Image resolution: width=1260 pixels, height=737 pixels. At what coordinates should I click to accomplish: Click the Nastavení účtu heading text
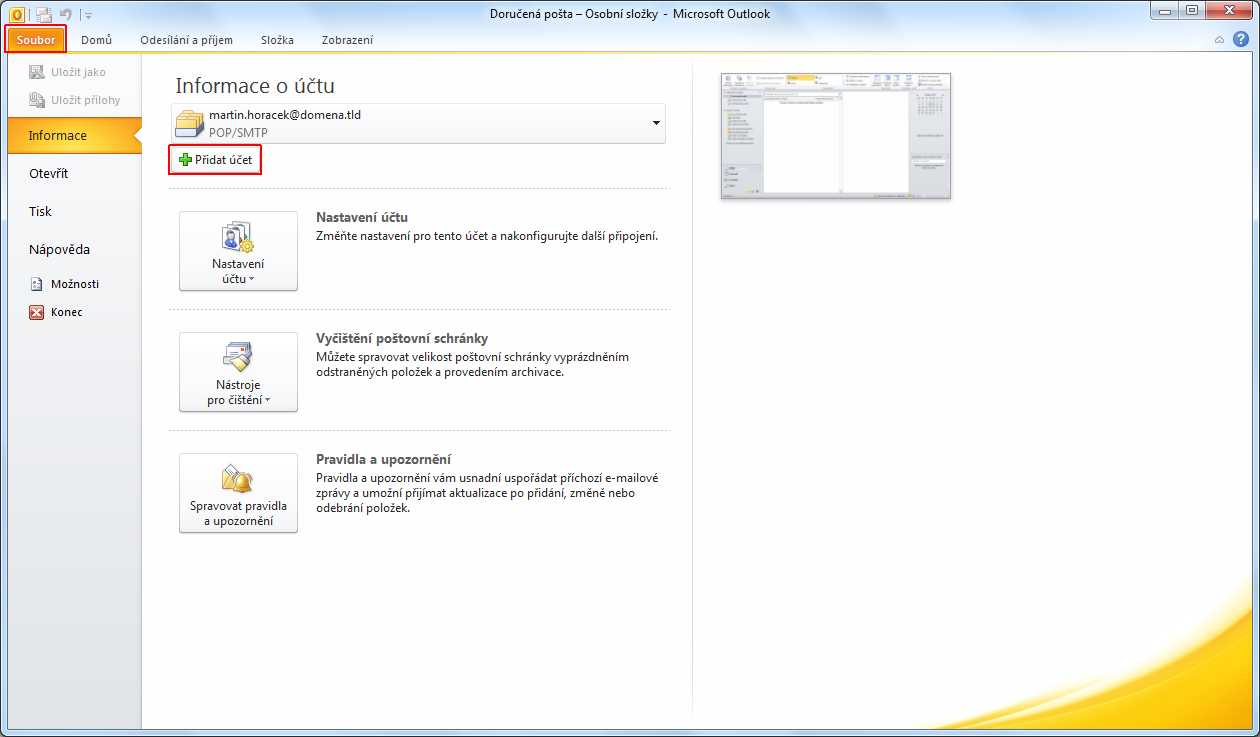pyautogui.click(x=362, y=217)
